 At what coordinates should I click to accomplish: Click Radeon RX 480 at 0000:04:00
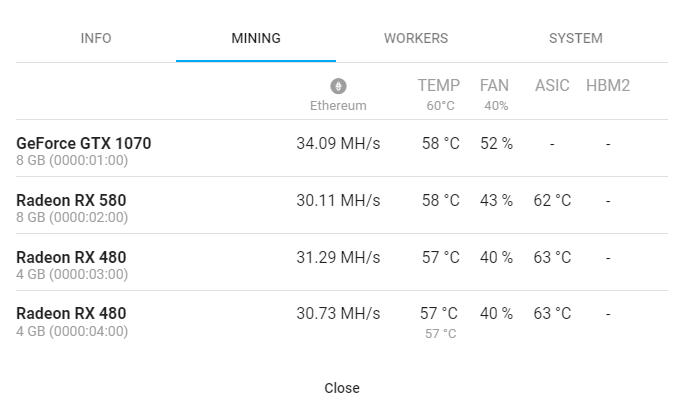coord(71,314)
